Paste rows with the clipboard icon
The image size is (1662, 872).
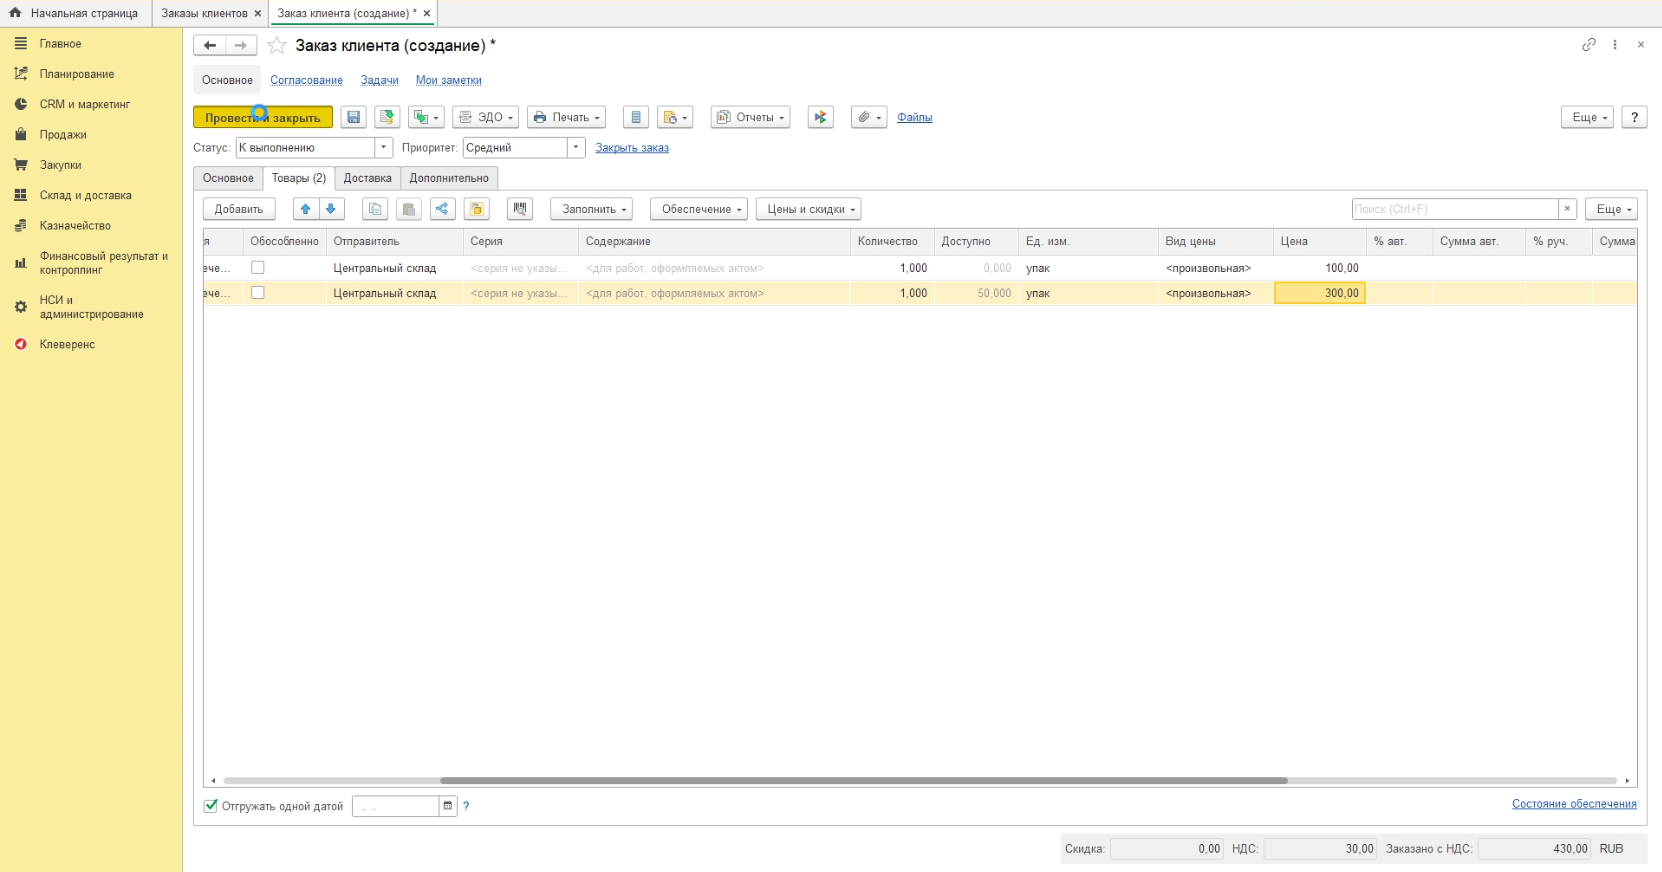tap(409, 209)
